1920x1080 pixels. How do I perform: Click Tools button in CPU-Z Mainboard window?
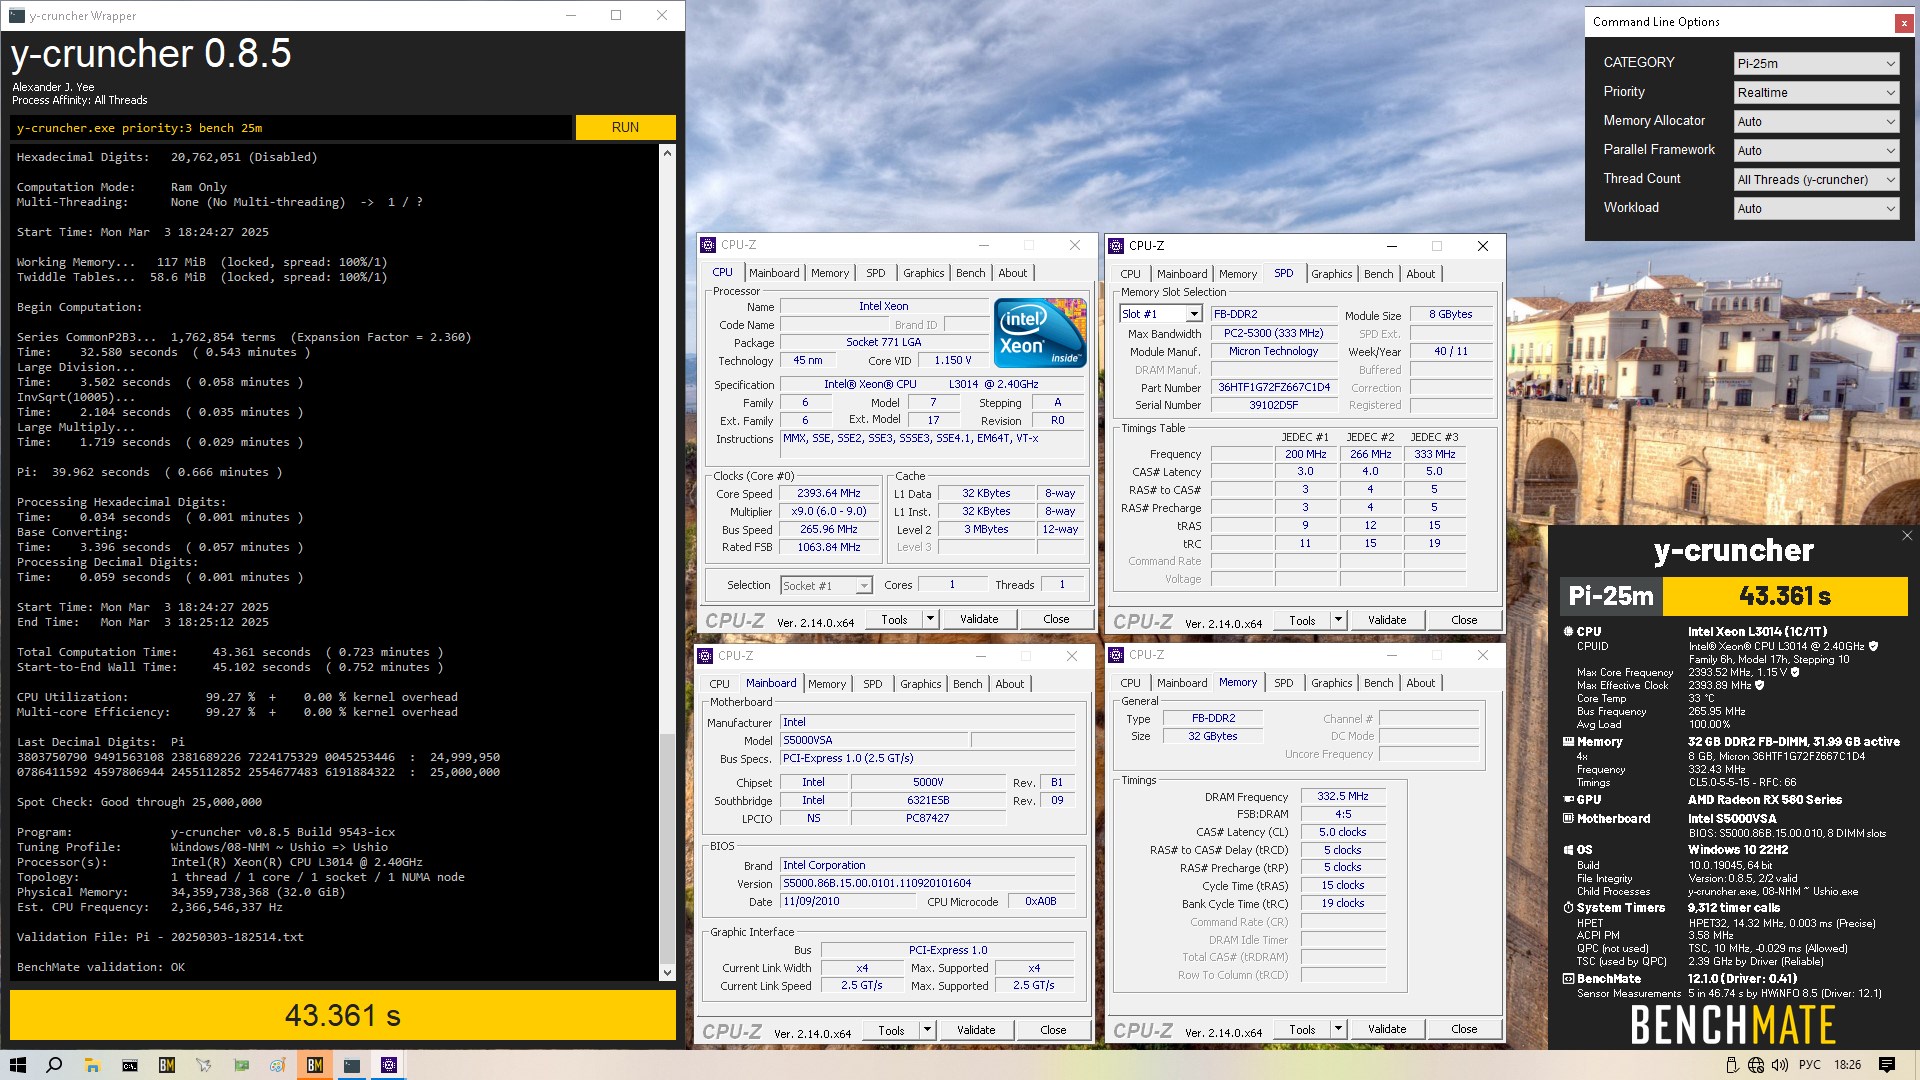click(891, 1030)
